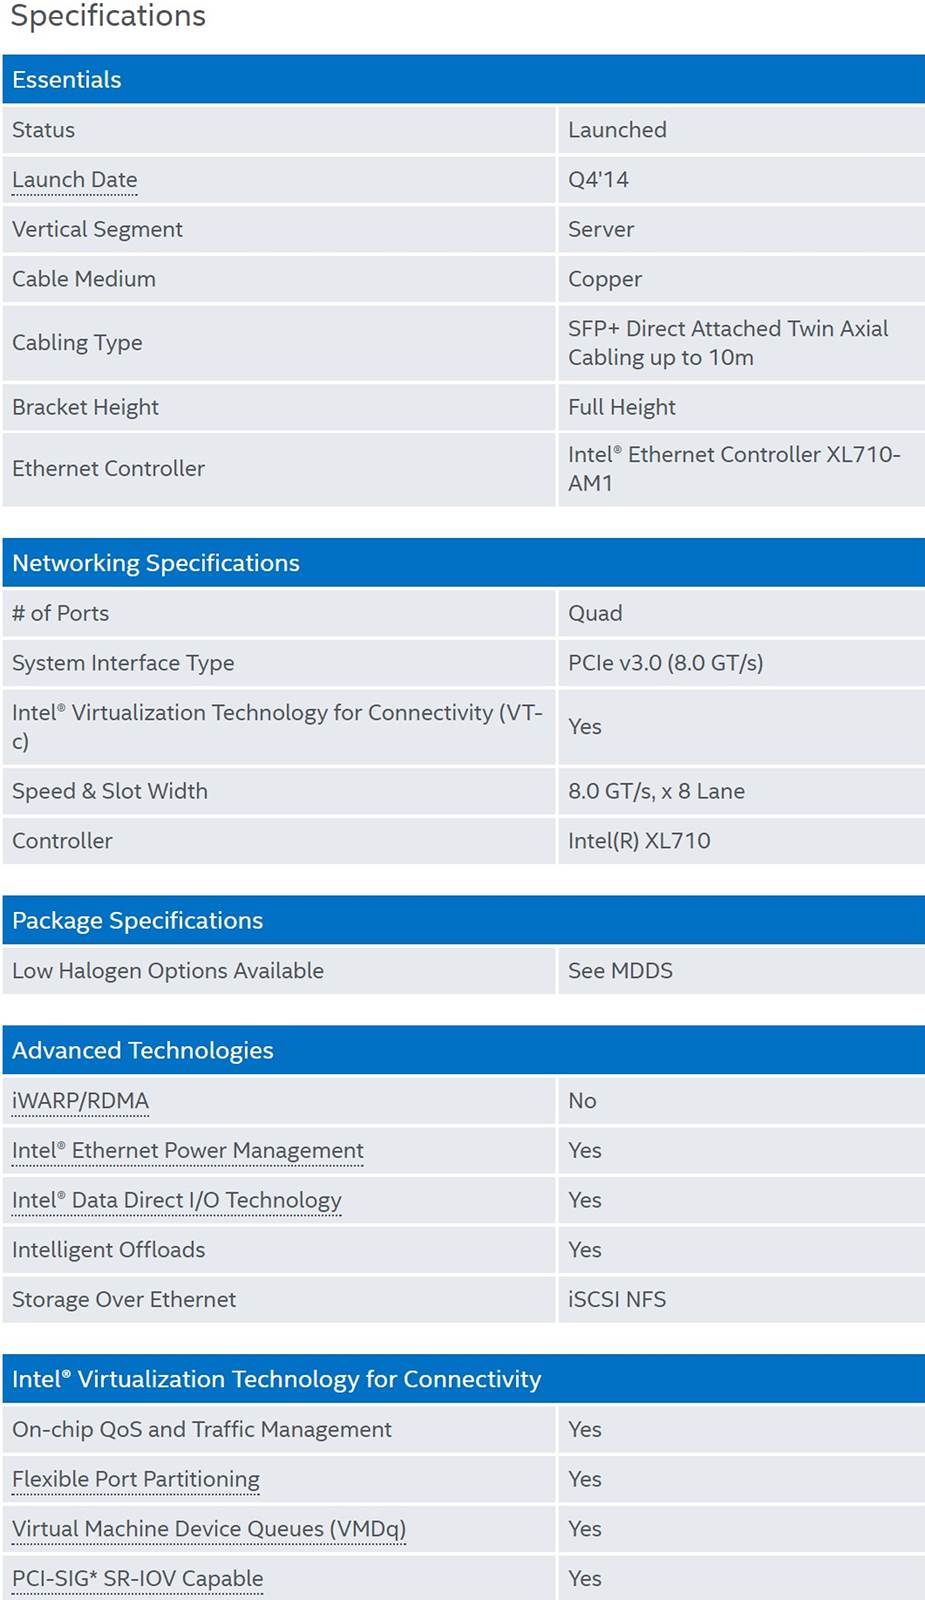Click Intel Virtualization Technology for Connectivity header
Viewport: 925px width, 1600px height.
277,1380
